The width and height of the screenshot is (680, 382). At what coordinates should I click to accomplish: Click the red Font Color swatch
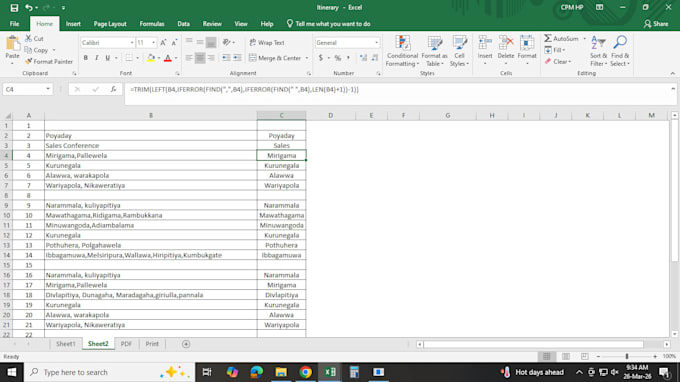168,58
